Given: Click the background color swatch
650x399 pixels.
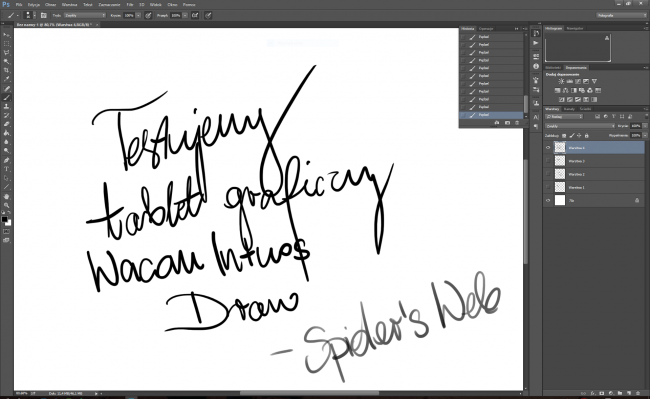Looking at the screenshot, I should click(8, 223).
